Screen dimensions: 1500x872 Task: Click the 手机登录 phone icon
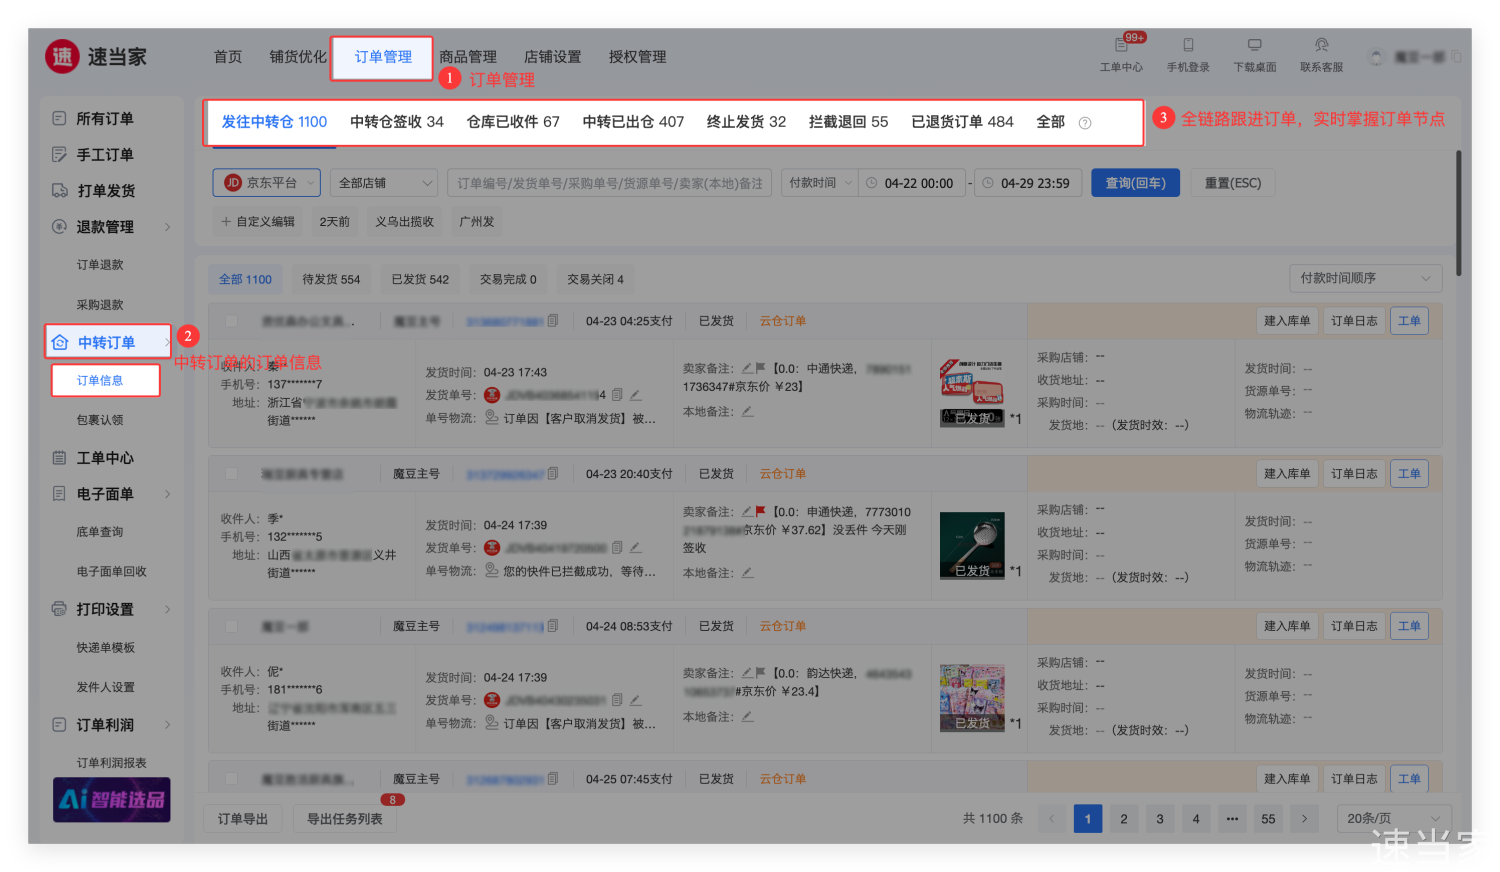[x=1188, y=46]
